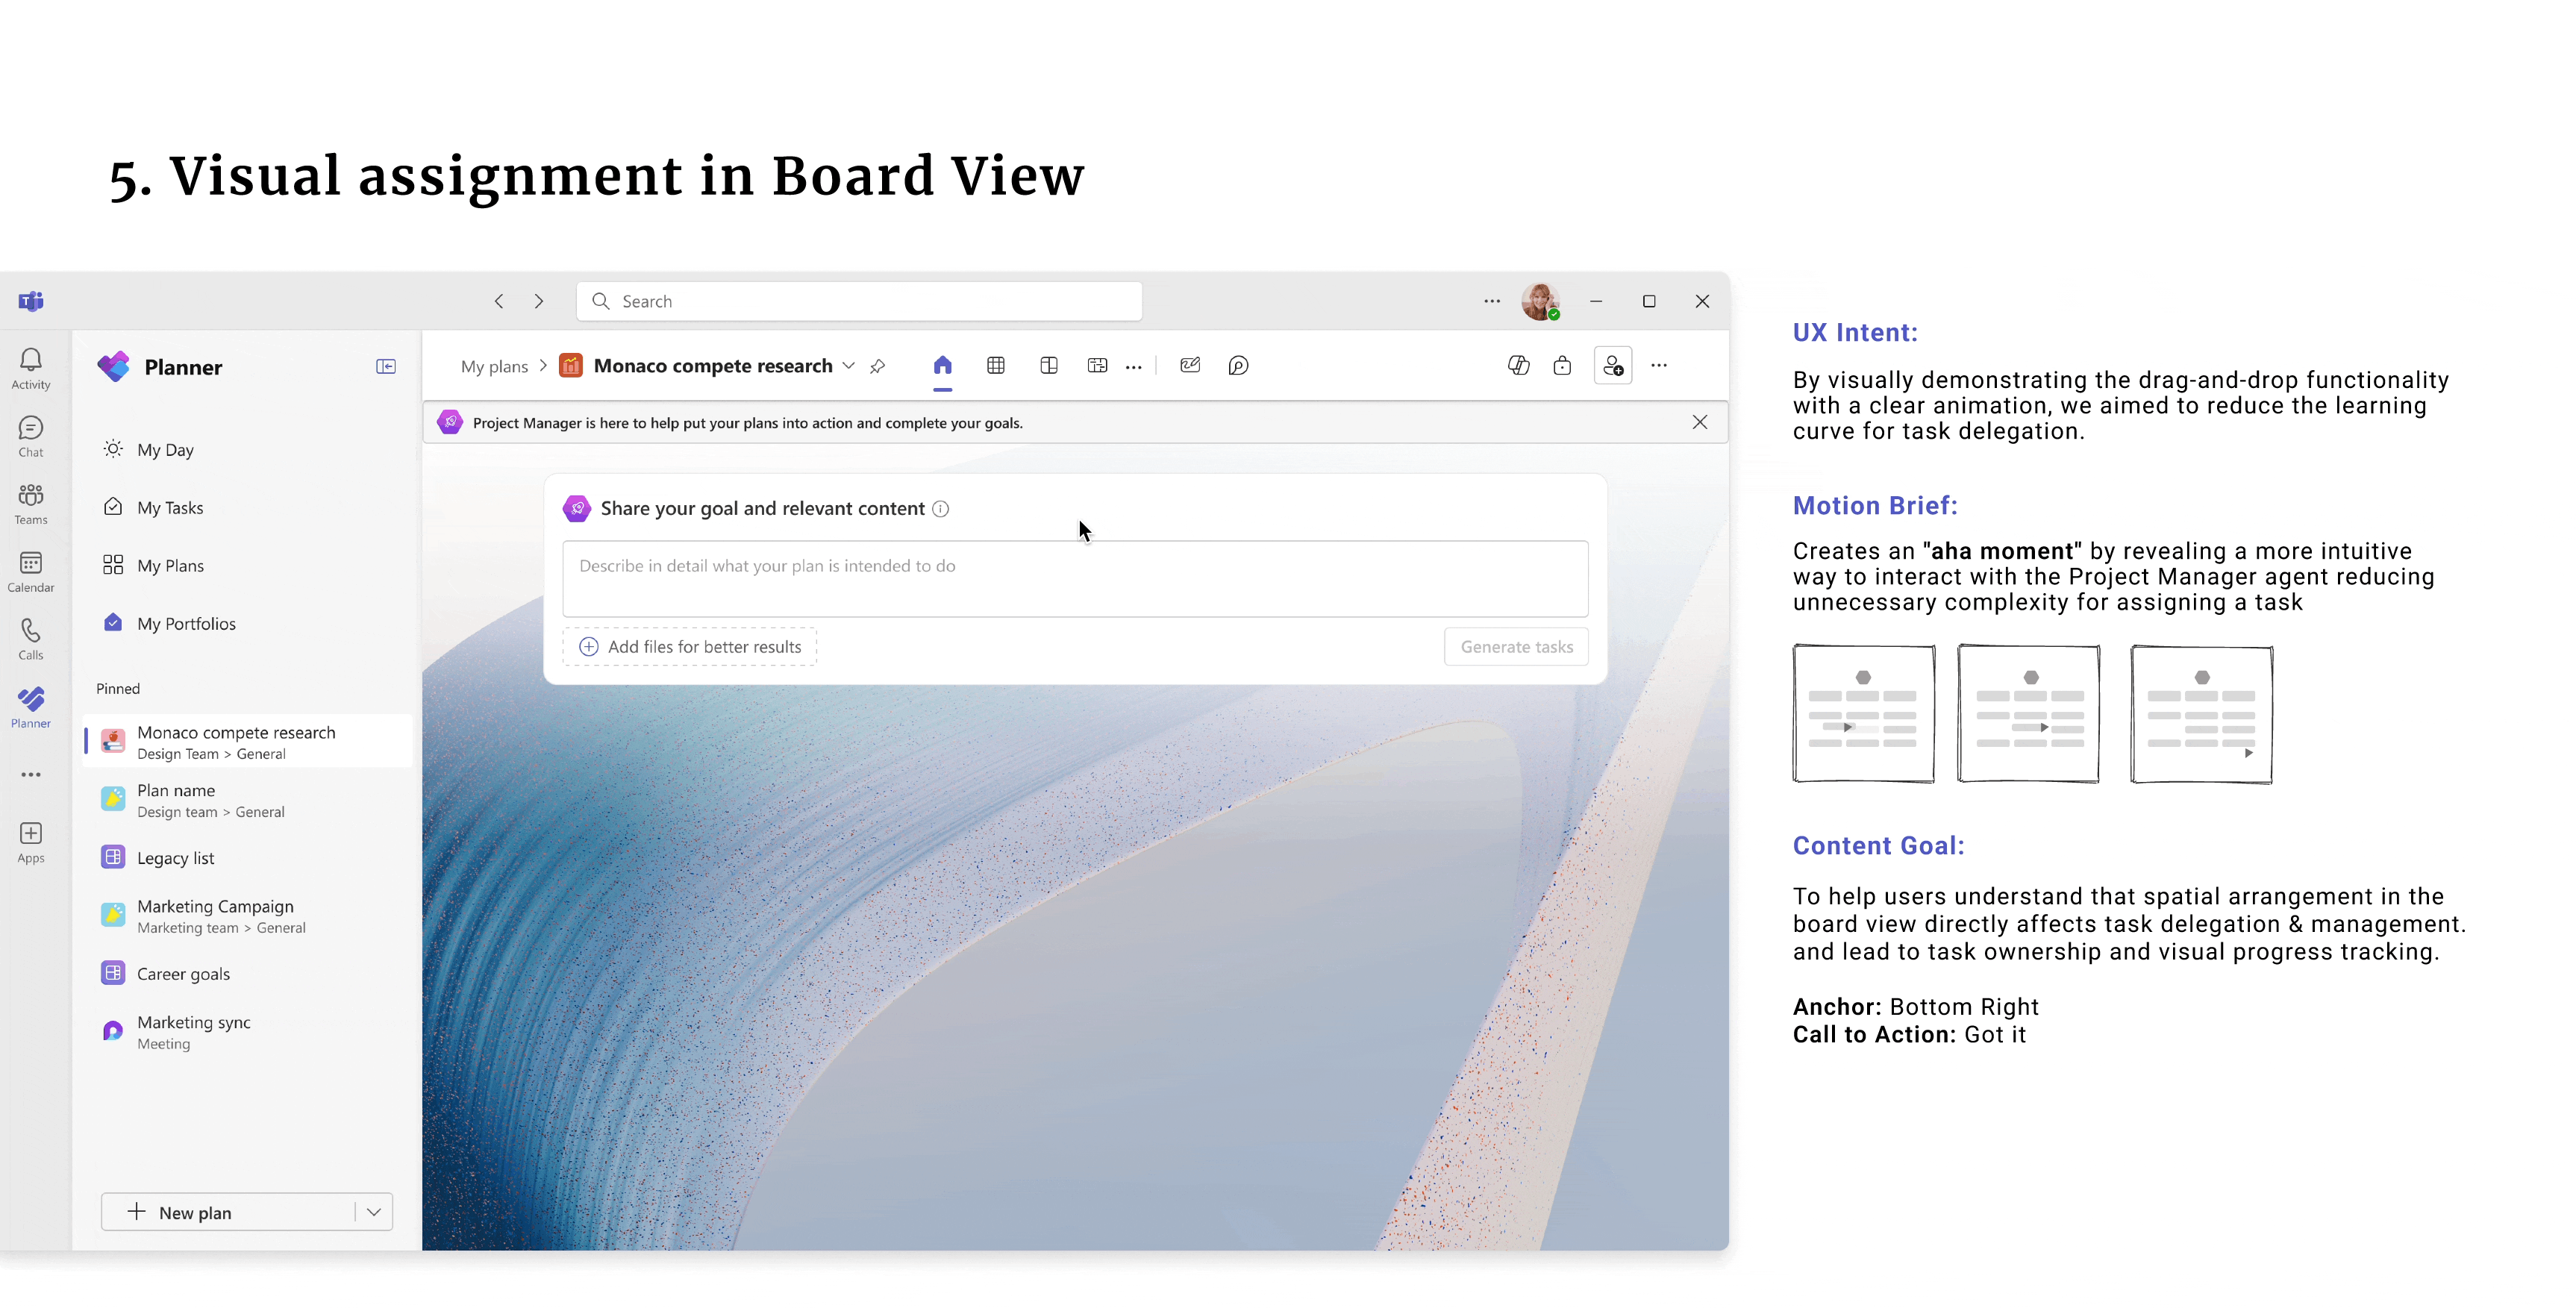This screenshot has width=2576, height=1308.
Task: Open the chat bubble icon after the view tabs
Action: [1238, 366]
